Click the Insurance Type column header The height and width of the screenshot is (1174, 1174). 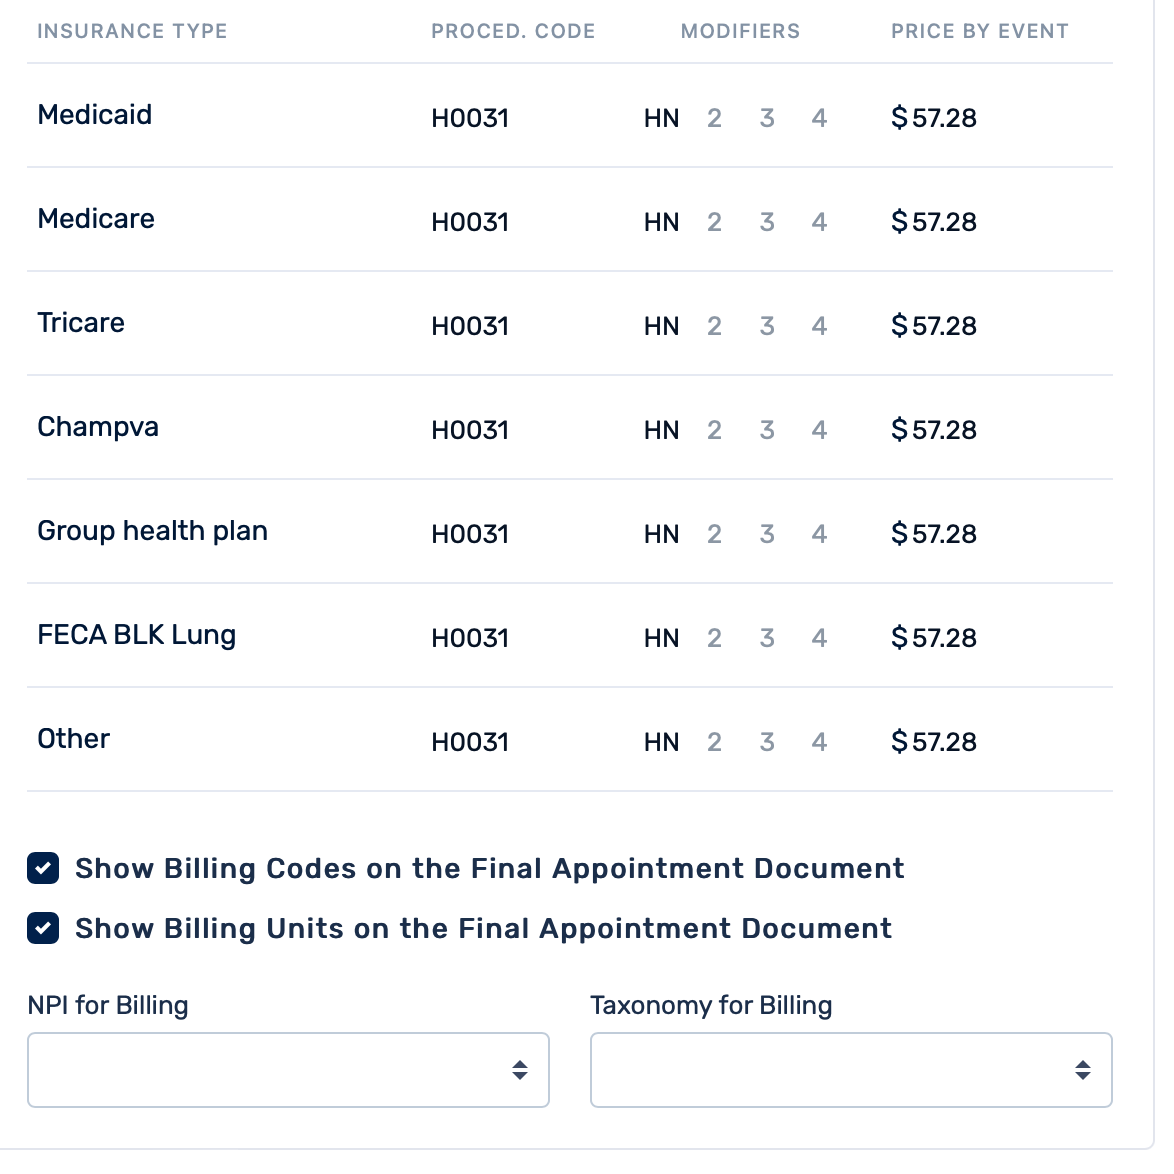pyautogui.click(x=132, y=31)
